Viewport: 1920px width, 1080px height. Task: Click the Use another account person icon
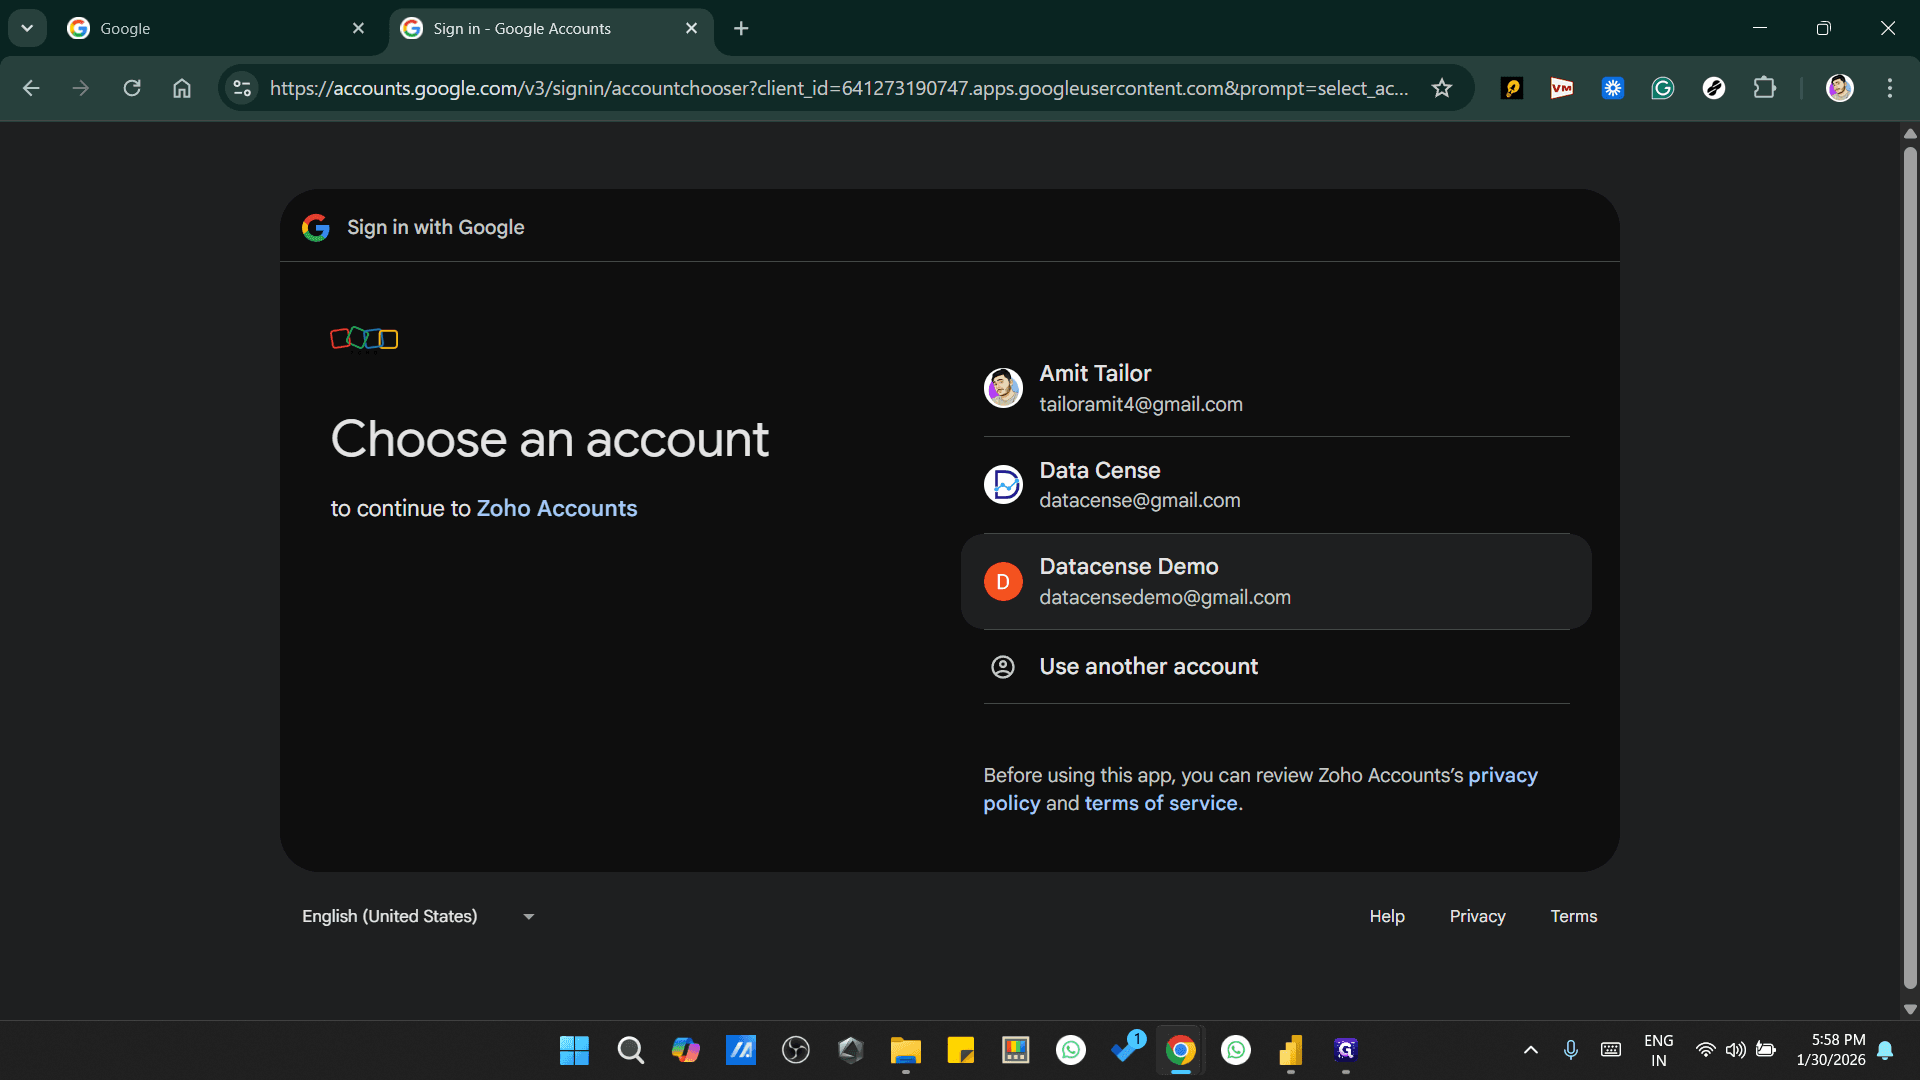[x=1003, y=667]
